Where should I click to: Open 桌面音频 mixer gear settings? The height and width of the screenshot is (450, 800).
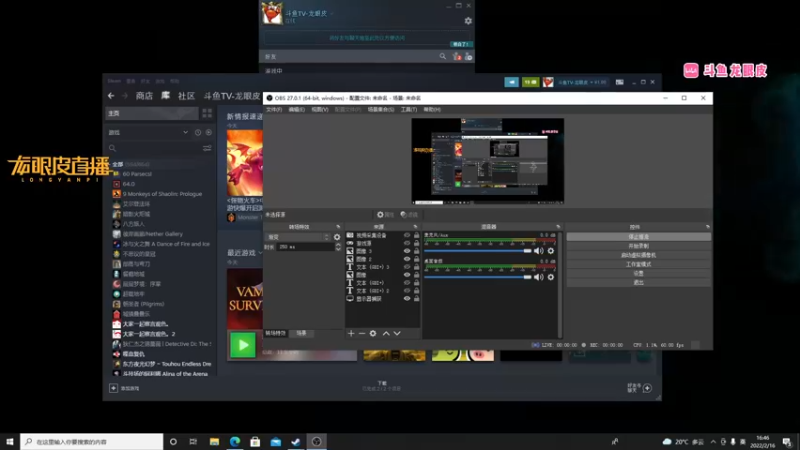point(551,277)
